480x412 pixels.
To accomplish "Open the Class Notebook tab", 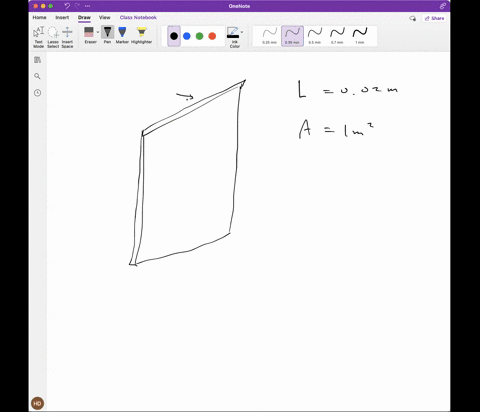I will 138,17.
